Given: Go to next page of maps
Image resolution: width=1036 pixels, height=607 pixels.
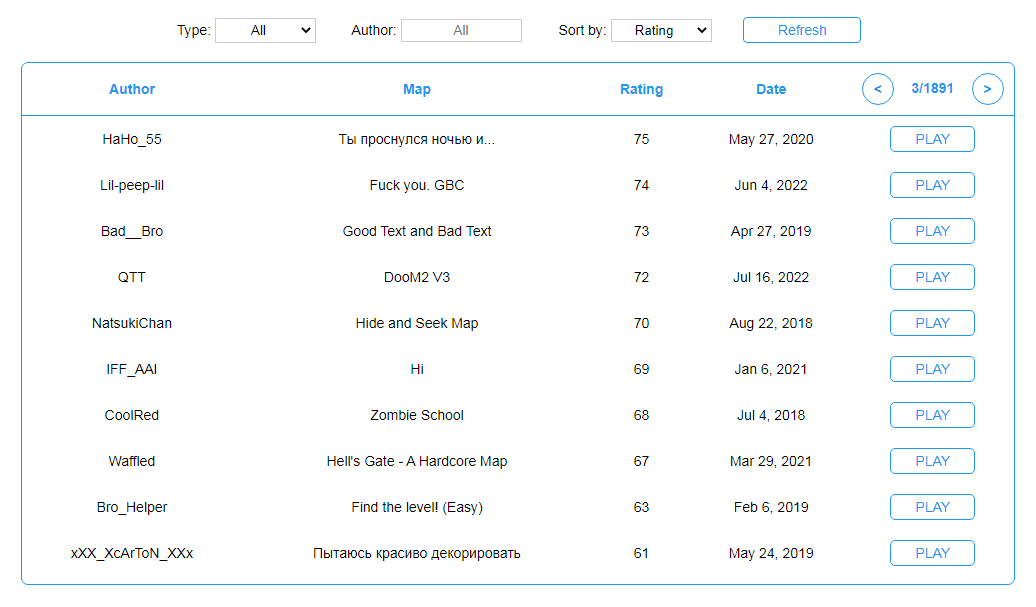Looking at the screenshot, I should point(987,89).
